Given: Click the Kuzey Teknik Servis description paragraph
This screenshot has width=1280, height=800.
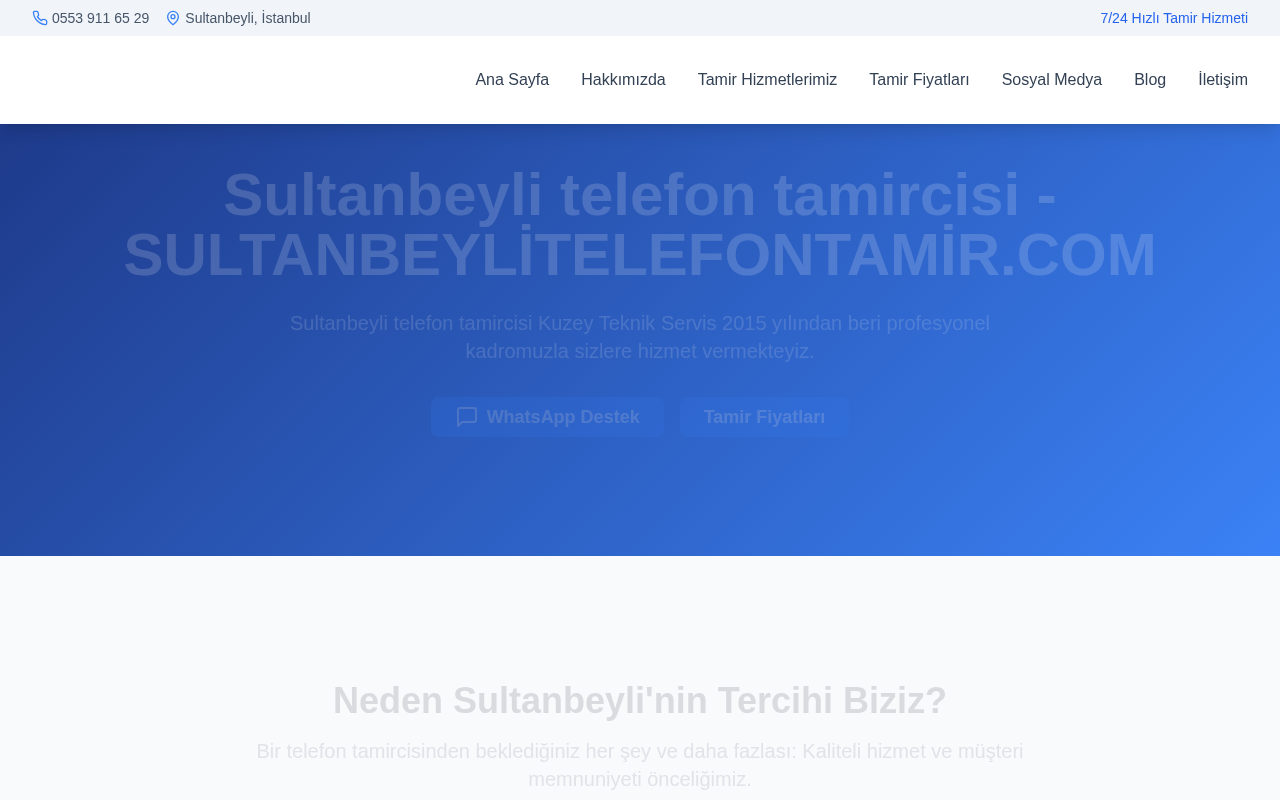Looking at the screenshot, I should click(x=640, y=337).
